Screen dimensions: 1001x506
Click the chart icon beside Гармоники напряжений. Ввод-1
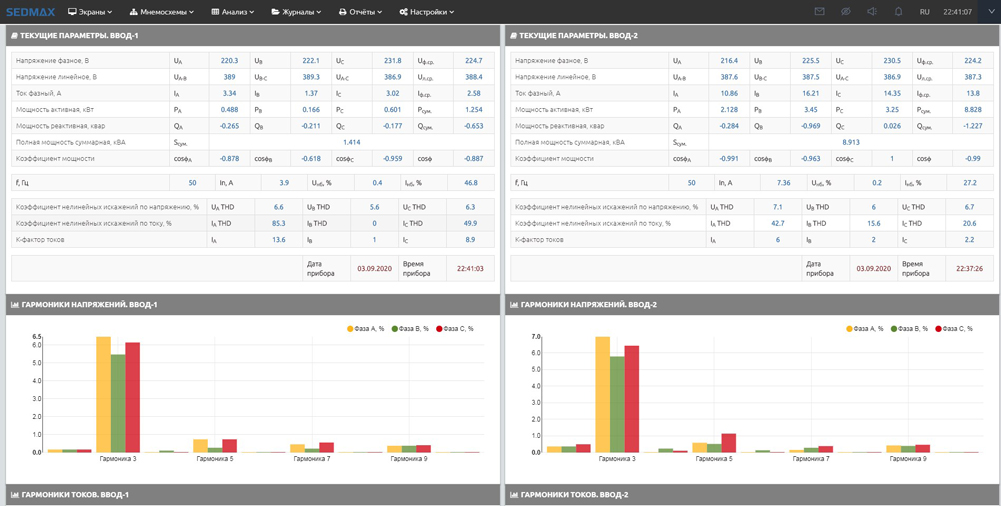click(15, 305)
